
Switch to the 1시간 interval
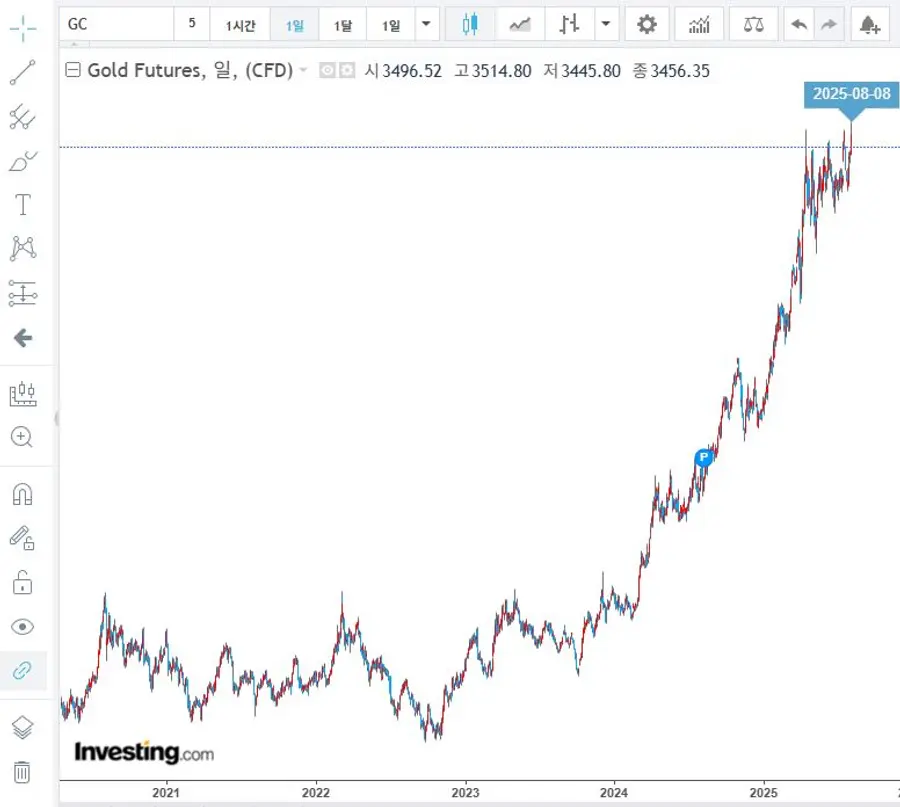pos(240,25)
